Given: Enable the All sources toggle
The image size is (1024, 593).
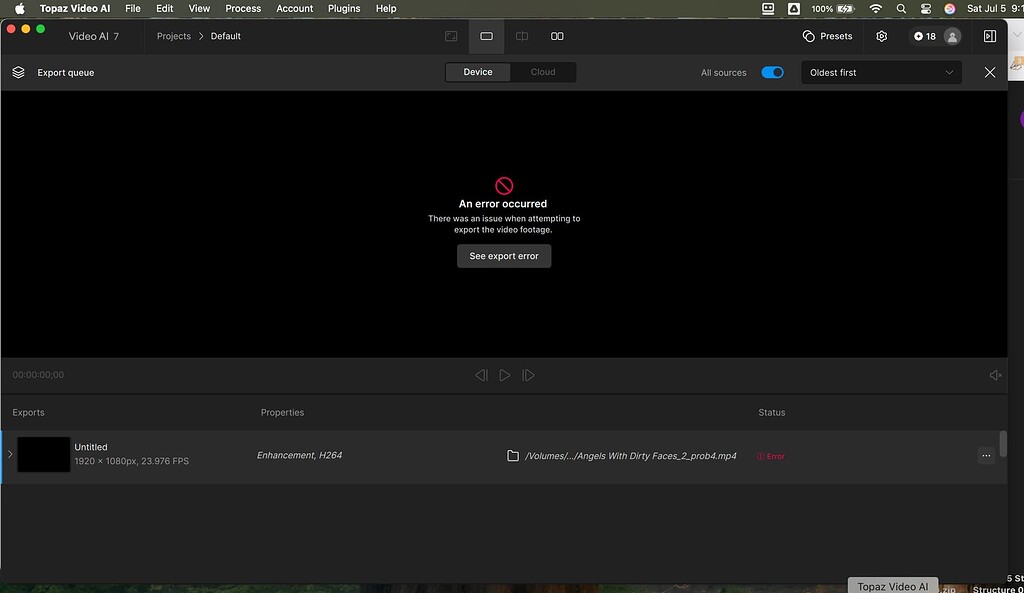Looking at the screenshot, I should (x=772, y=72).
